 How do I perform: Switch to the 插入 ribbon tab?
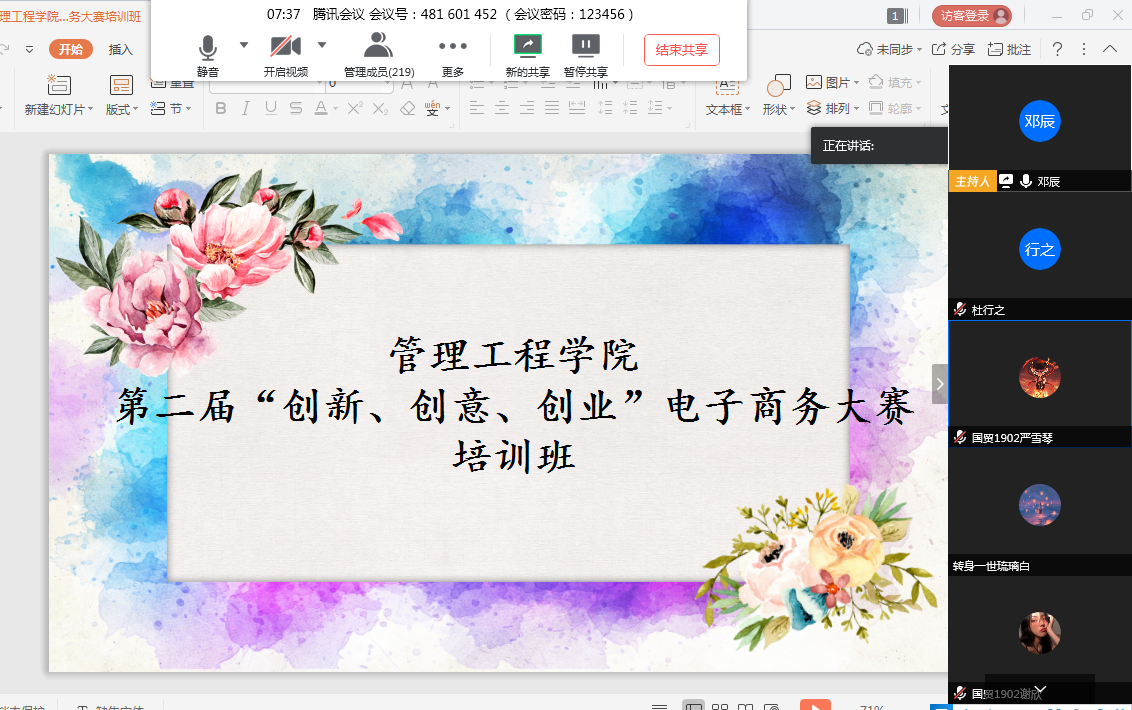(122, 48)
